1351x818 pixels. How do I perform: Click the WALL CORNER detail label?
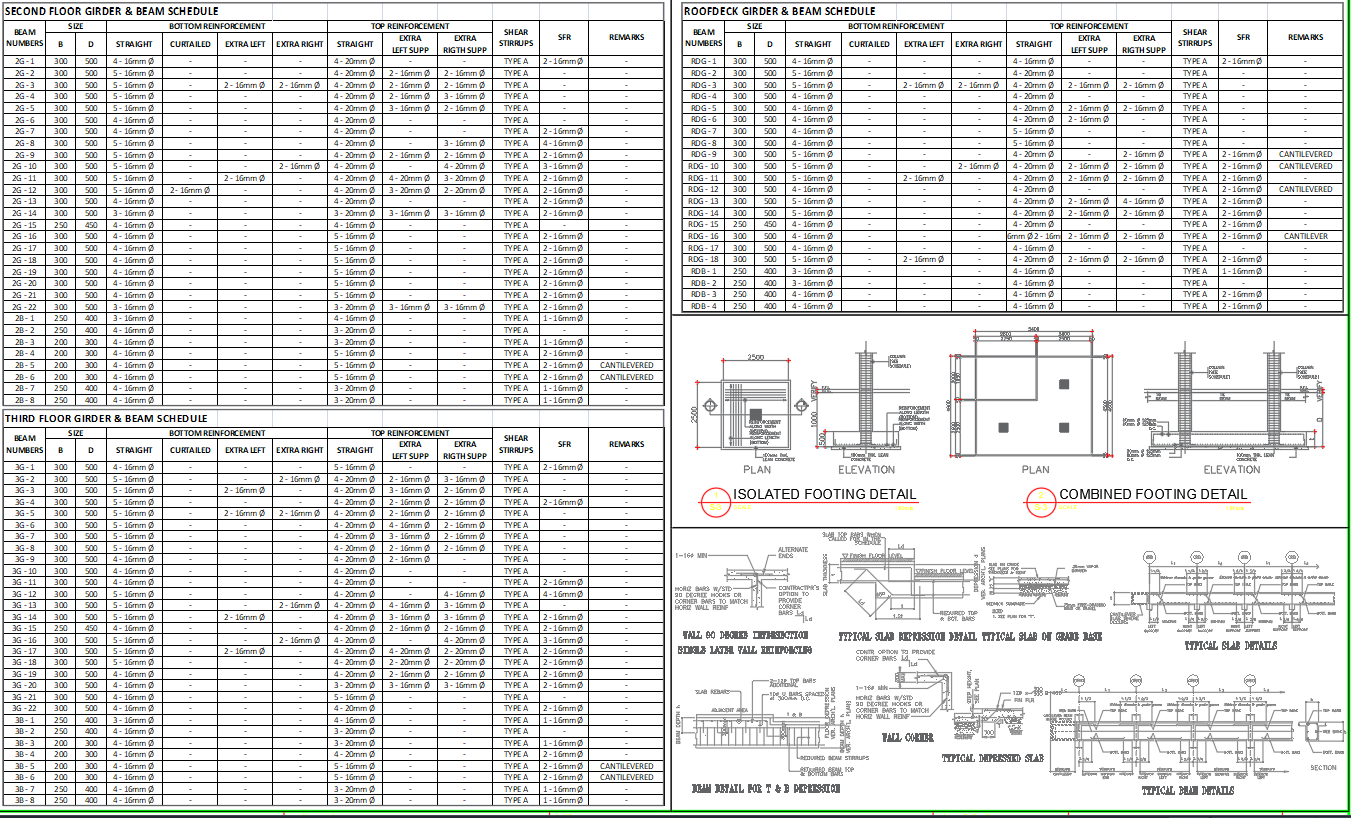907,737
